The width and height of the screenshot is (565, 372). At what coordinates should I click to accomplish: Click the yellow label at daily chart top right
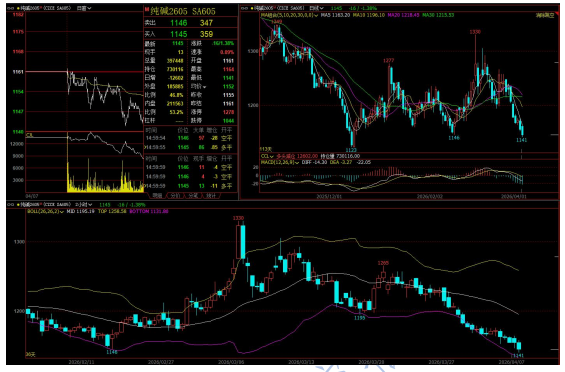pyautogui.click(x=545, y=16)
